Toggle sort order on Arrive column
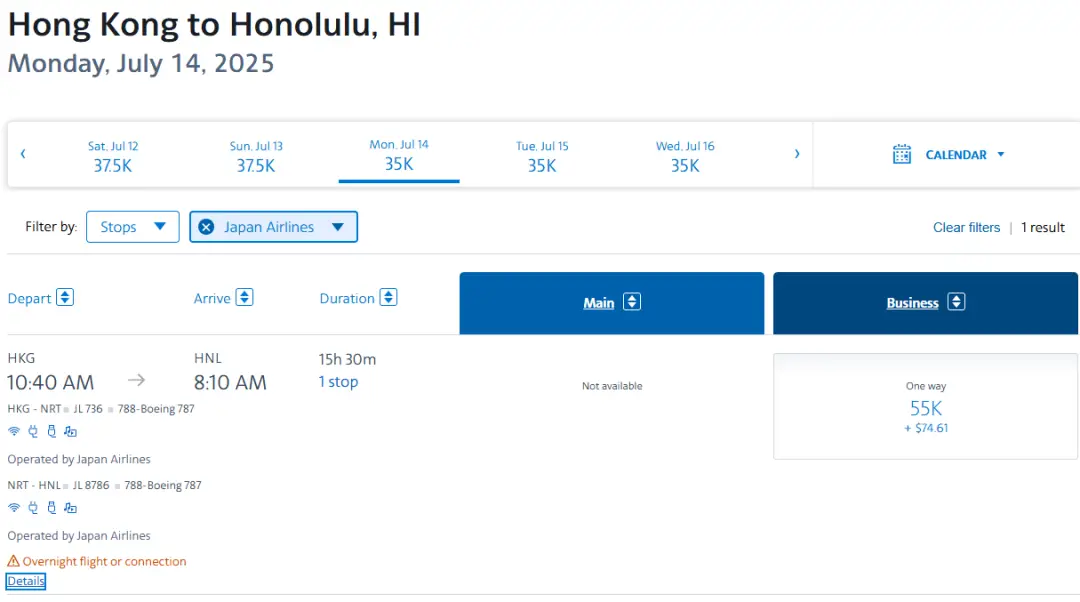Viewport: 1080px width, 602px height. tap(244, 297)
